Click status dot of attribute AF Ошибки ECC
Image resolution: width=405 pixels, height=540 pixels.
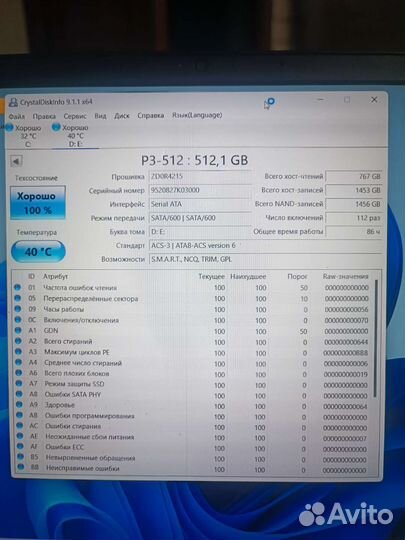click(20, 447)
